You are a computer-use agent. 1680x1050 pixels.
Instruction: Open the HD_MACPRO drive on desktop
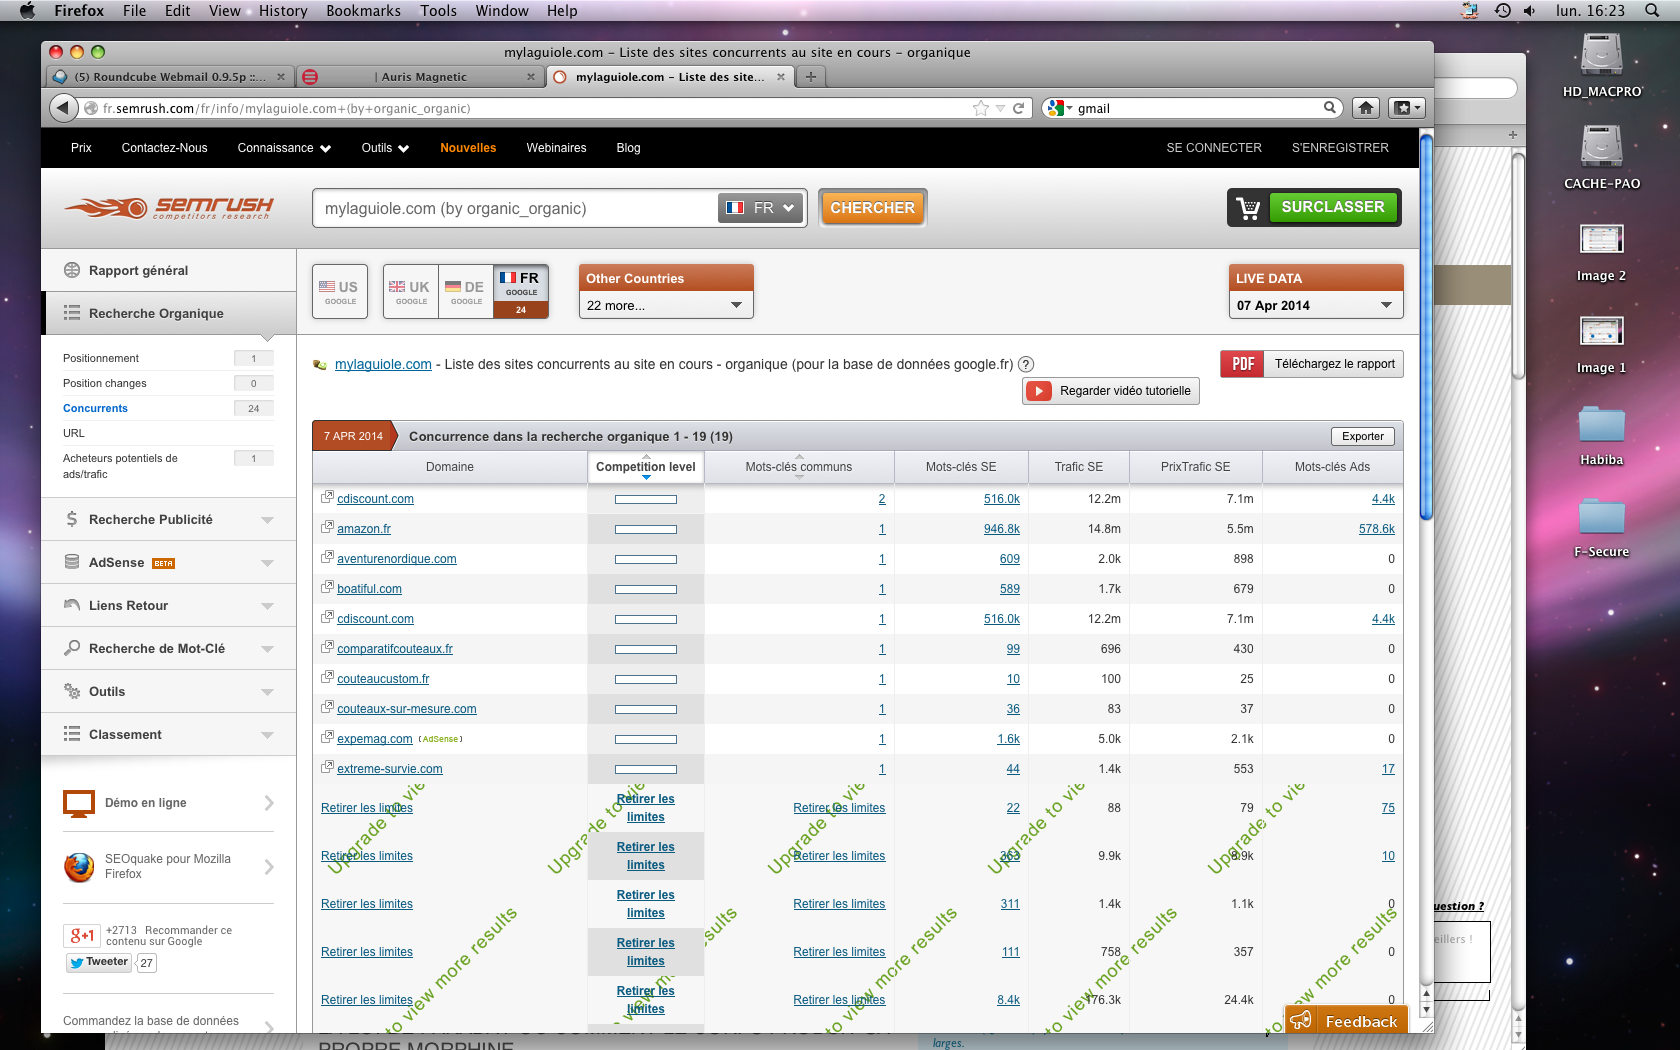point(1602,64)
